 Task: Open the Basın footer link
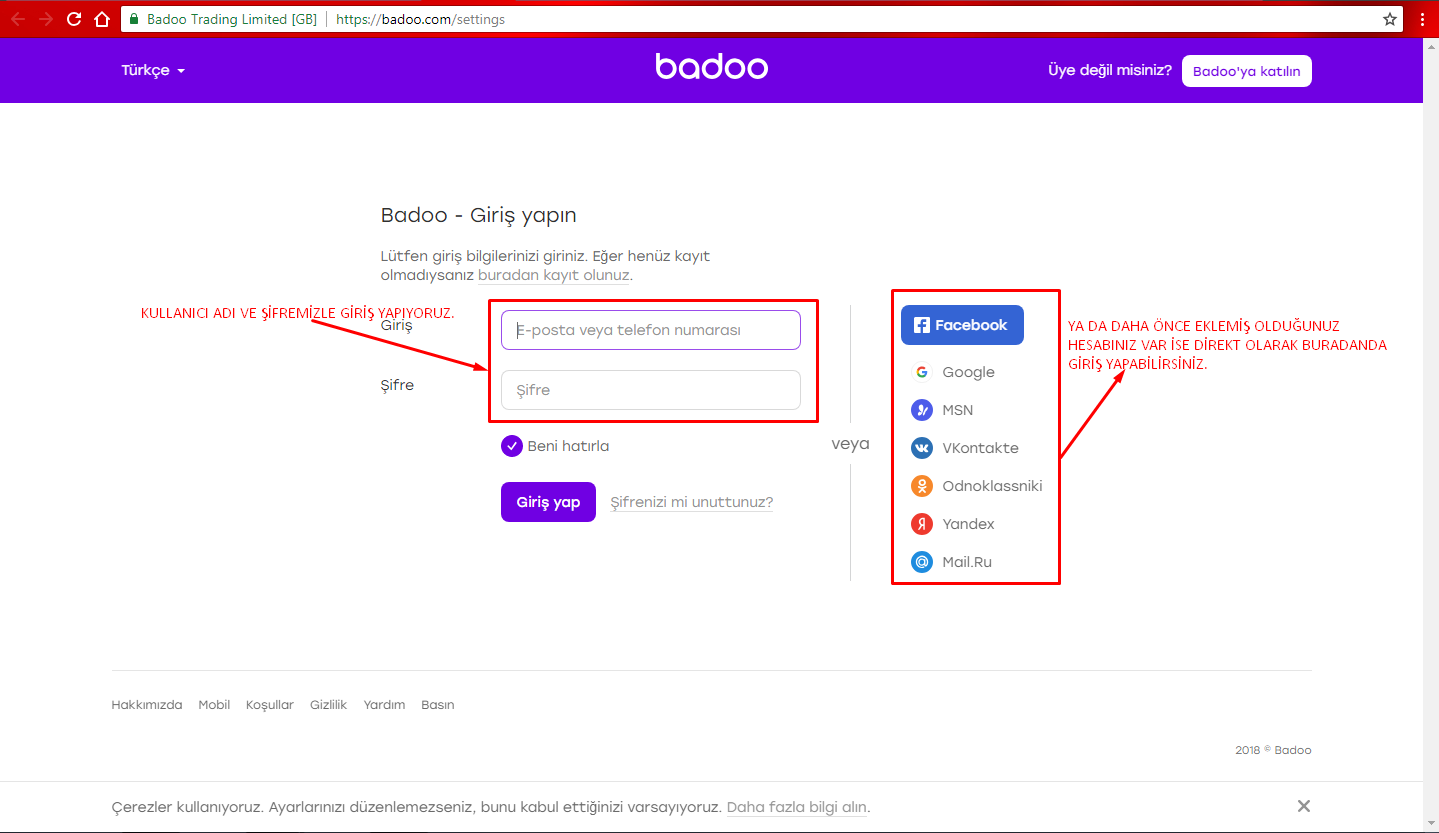(x=438, y=705)
